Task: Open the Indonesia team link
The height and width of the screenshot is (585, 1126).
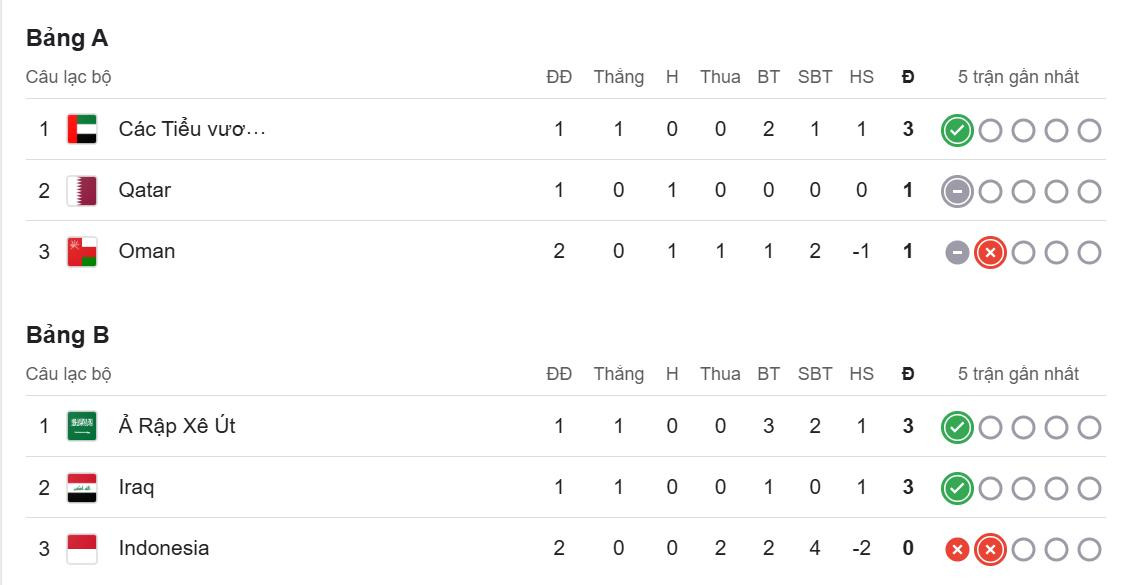Action: click(x=164, y=548)
